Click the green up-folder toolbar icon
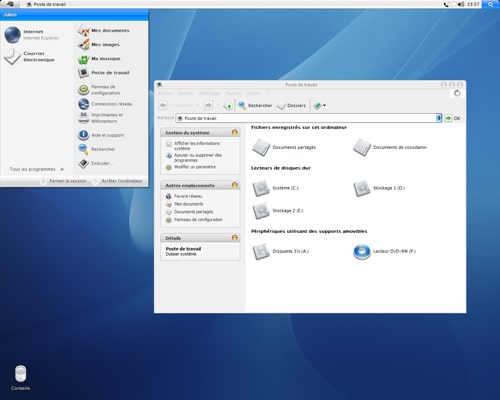This screenshot has width=500, height=400. pos(228,106)
